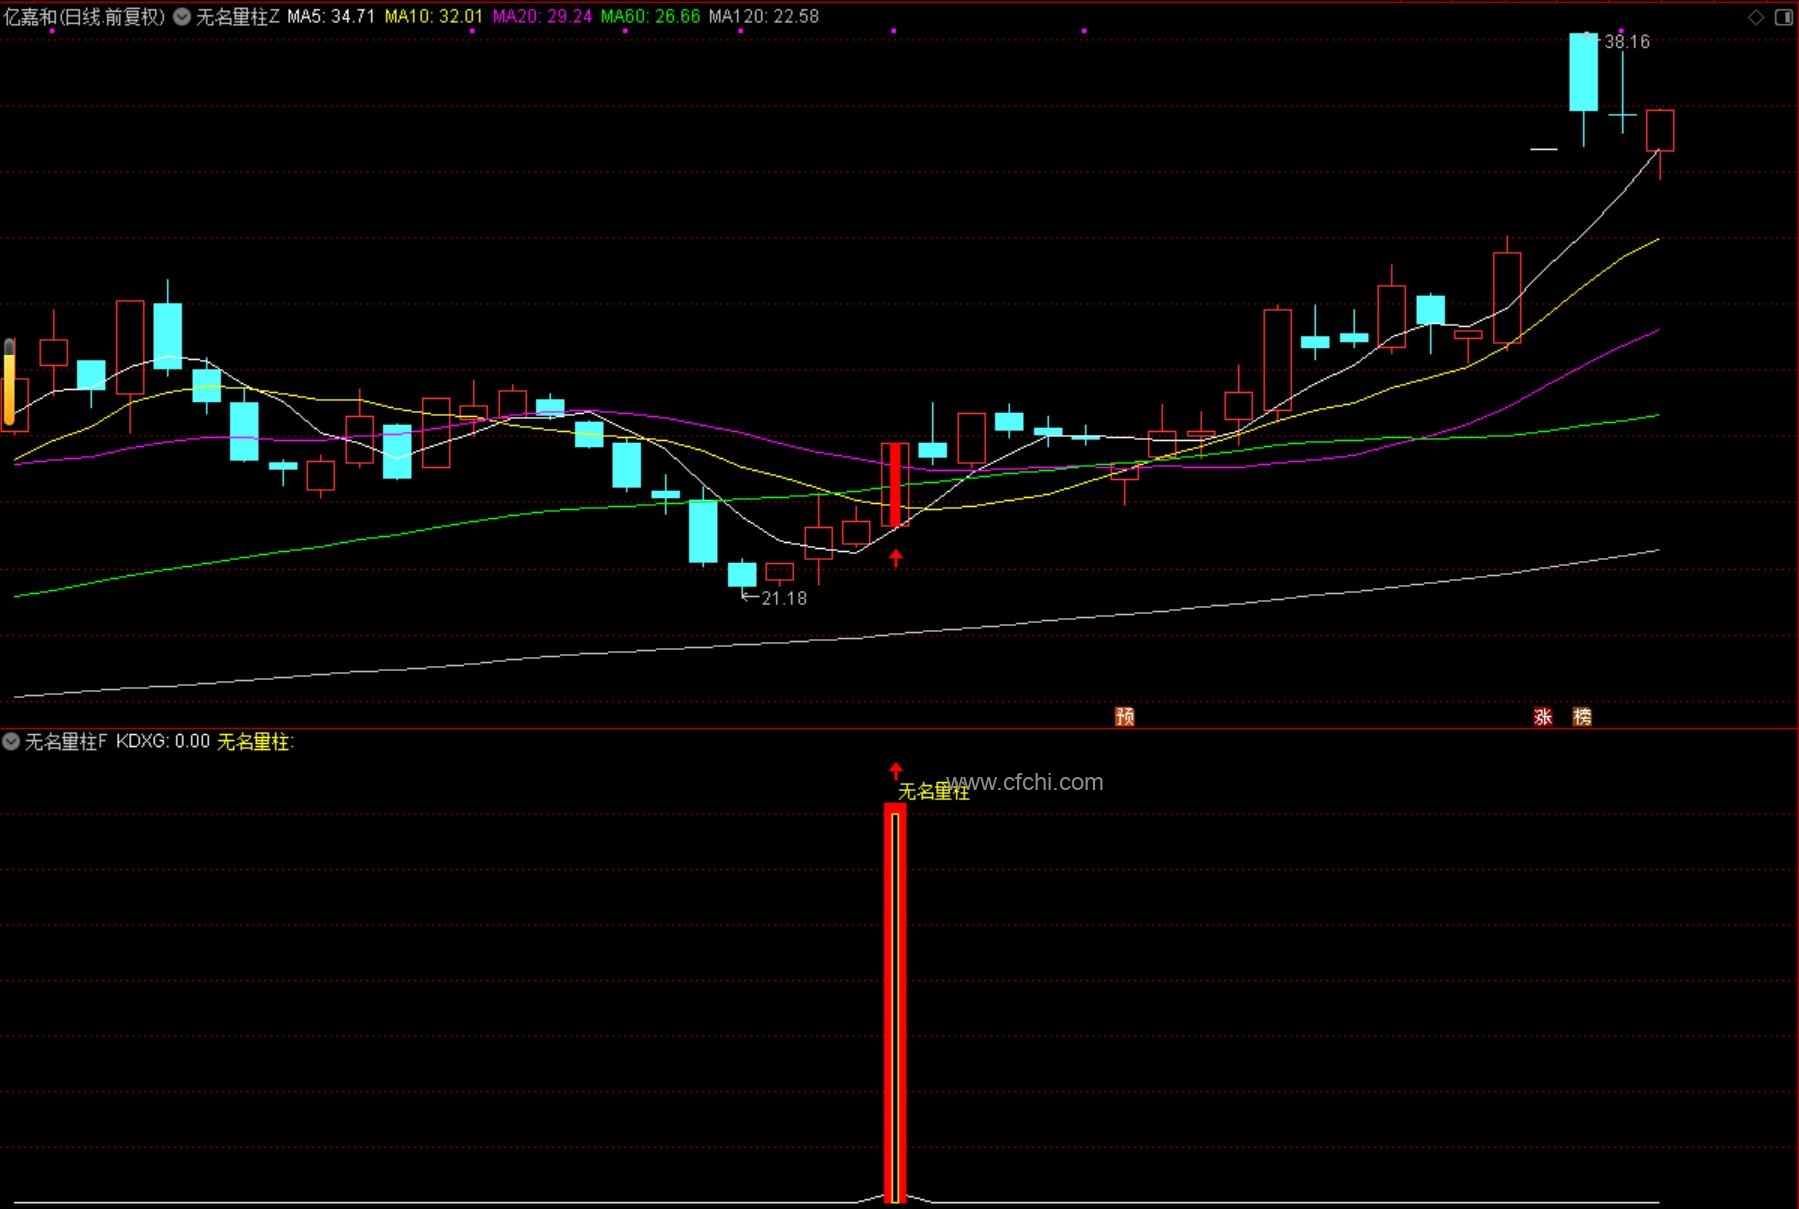The width and height of the screenshot is (1799, 1209).
Task: Click the 21.18 low price label
Action: (x=784, y=598)
